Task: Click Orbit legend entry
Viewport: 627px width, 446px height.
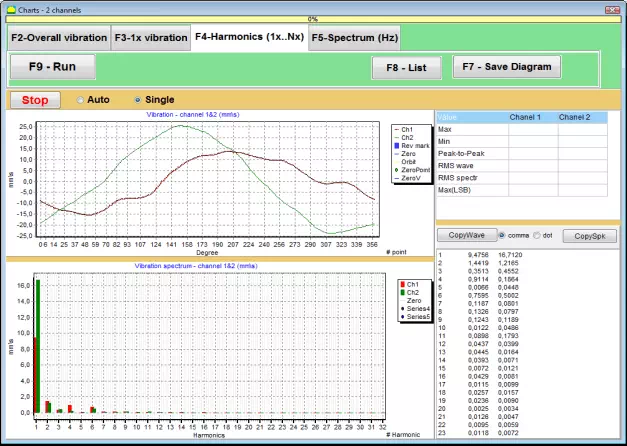Action: (405, 162)
